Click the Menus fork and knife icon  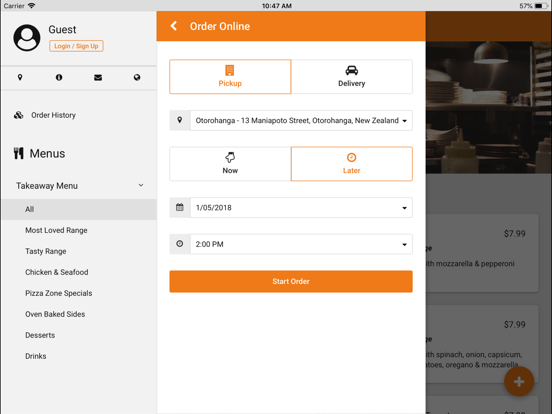pos(19,153)
